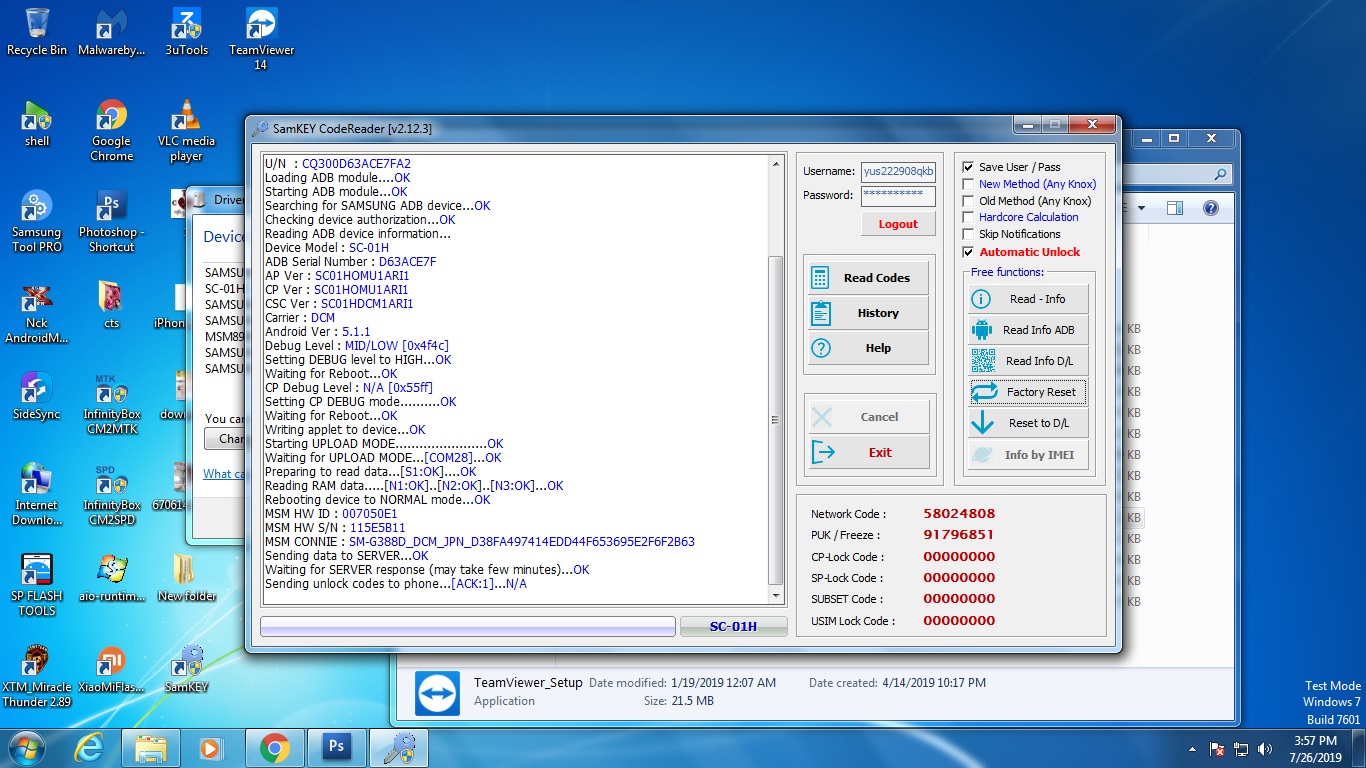This screenshot has width=1366, height=768.
Task: Click log scrollbar up arrow
Action: pos(776,164)
